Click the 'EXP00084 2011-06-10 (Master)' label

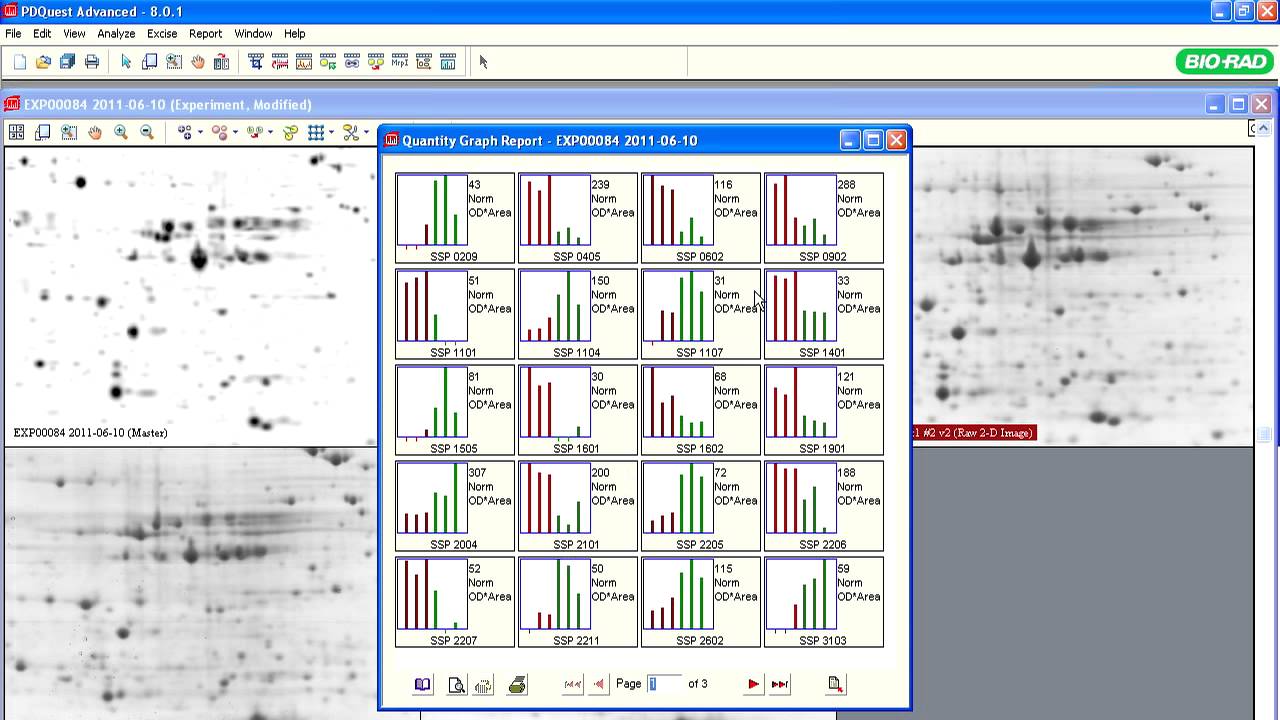pyautogui.click(x=90, y=433)
